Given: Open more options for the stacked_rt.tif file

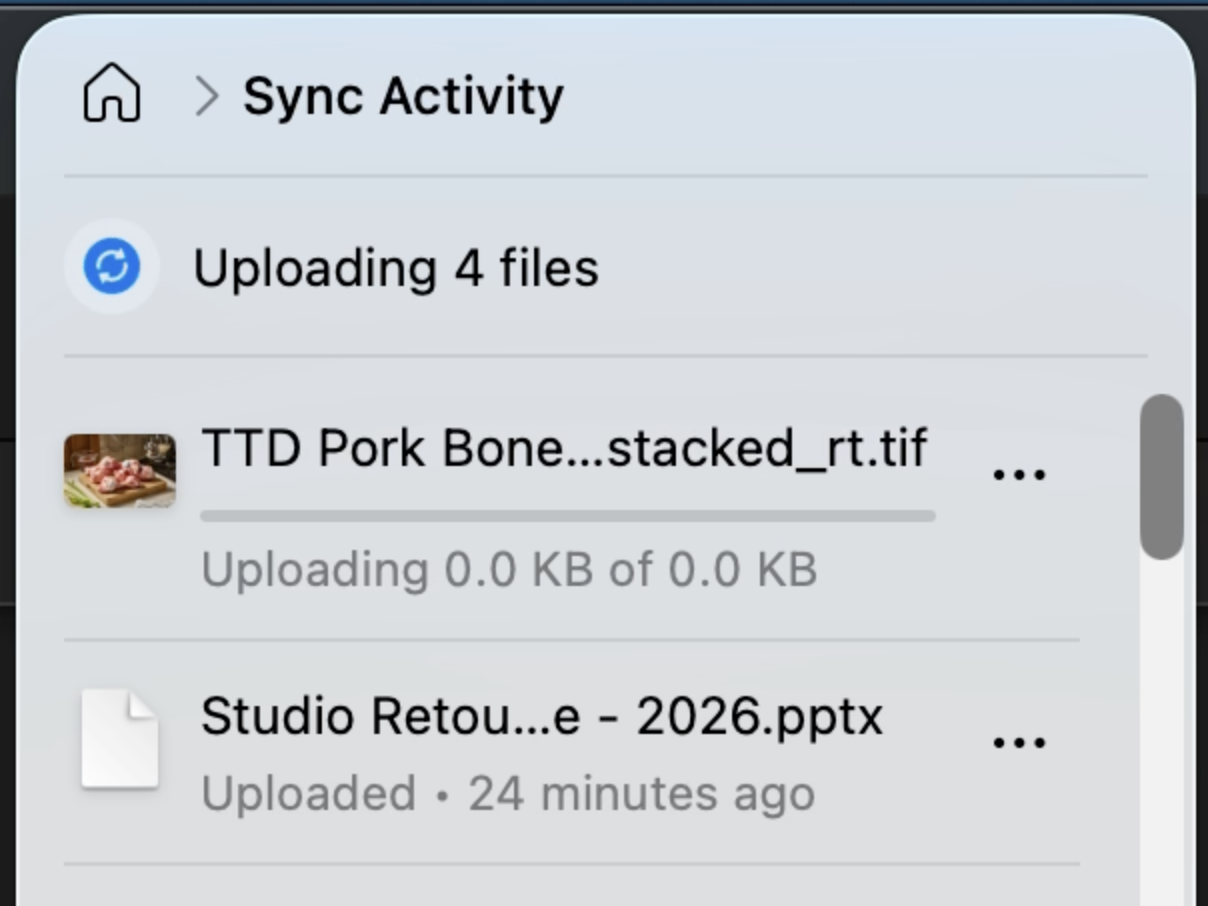Looking at the screenshot, I should pyautogui.click(x=1019, y=474).
